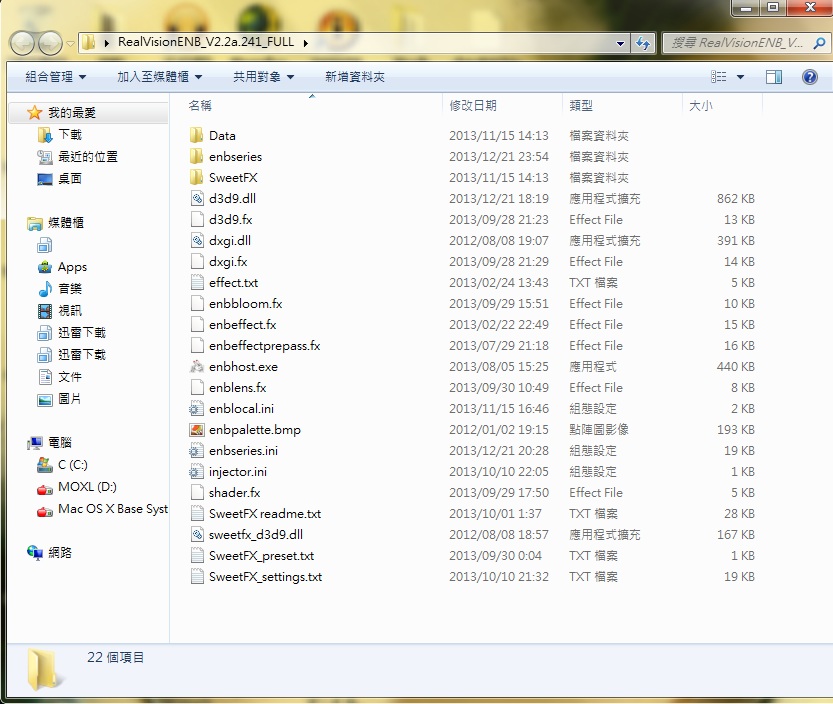
Task: Select the file named SweetFX_settings.txt
Action: [265, 577]
